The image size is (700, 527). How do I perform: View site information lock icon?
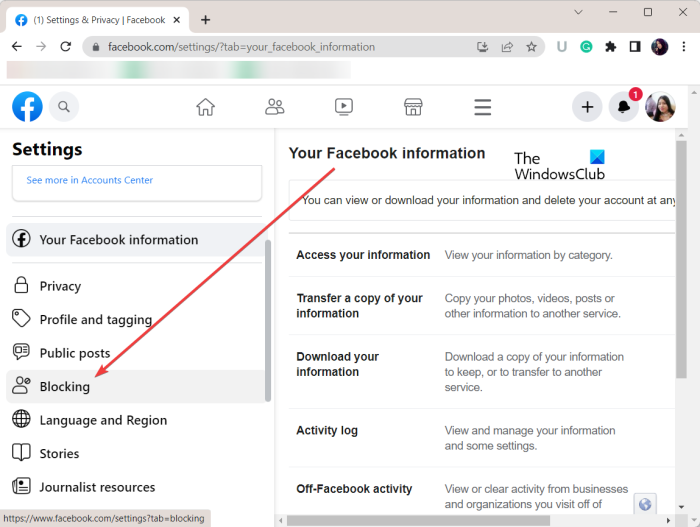pyautogui.click(x=96, y=46)
